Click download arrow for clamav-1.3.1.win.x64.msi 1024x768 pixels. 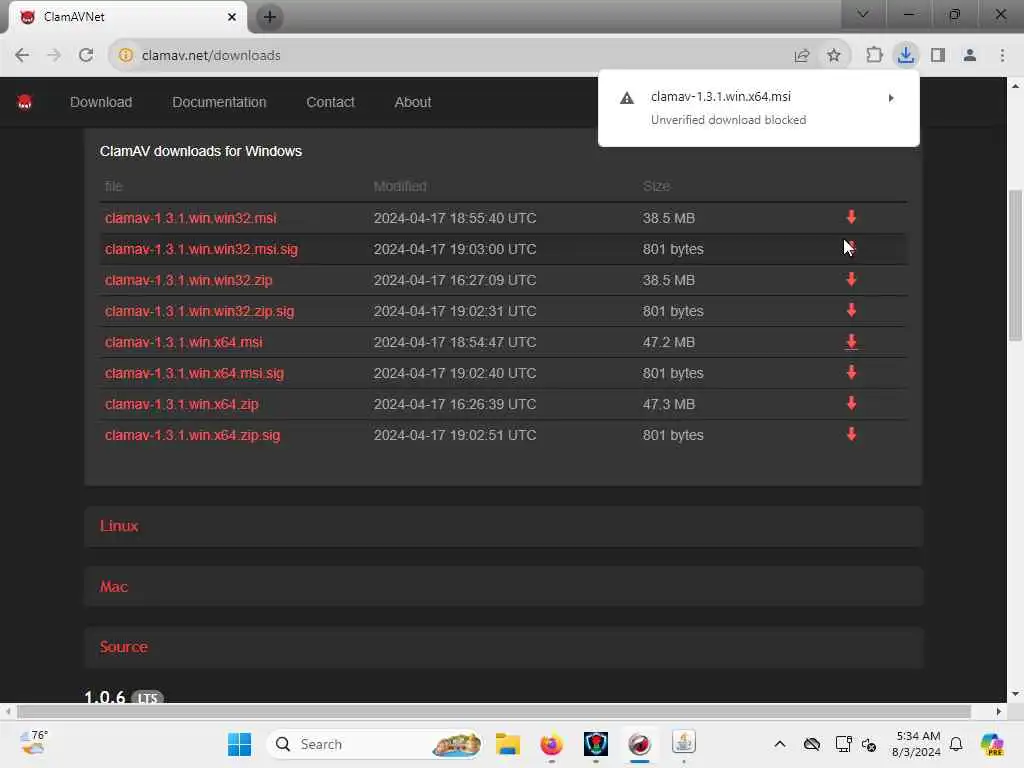851,342
